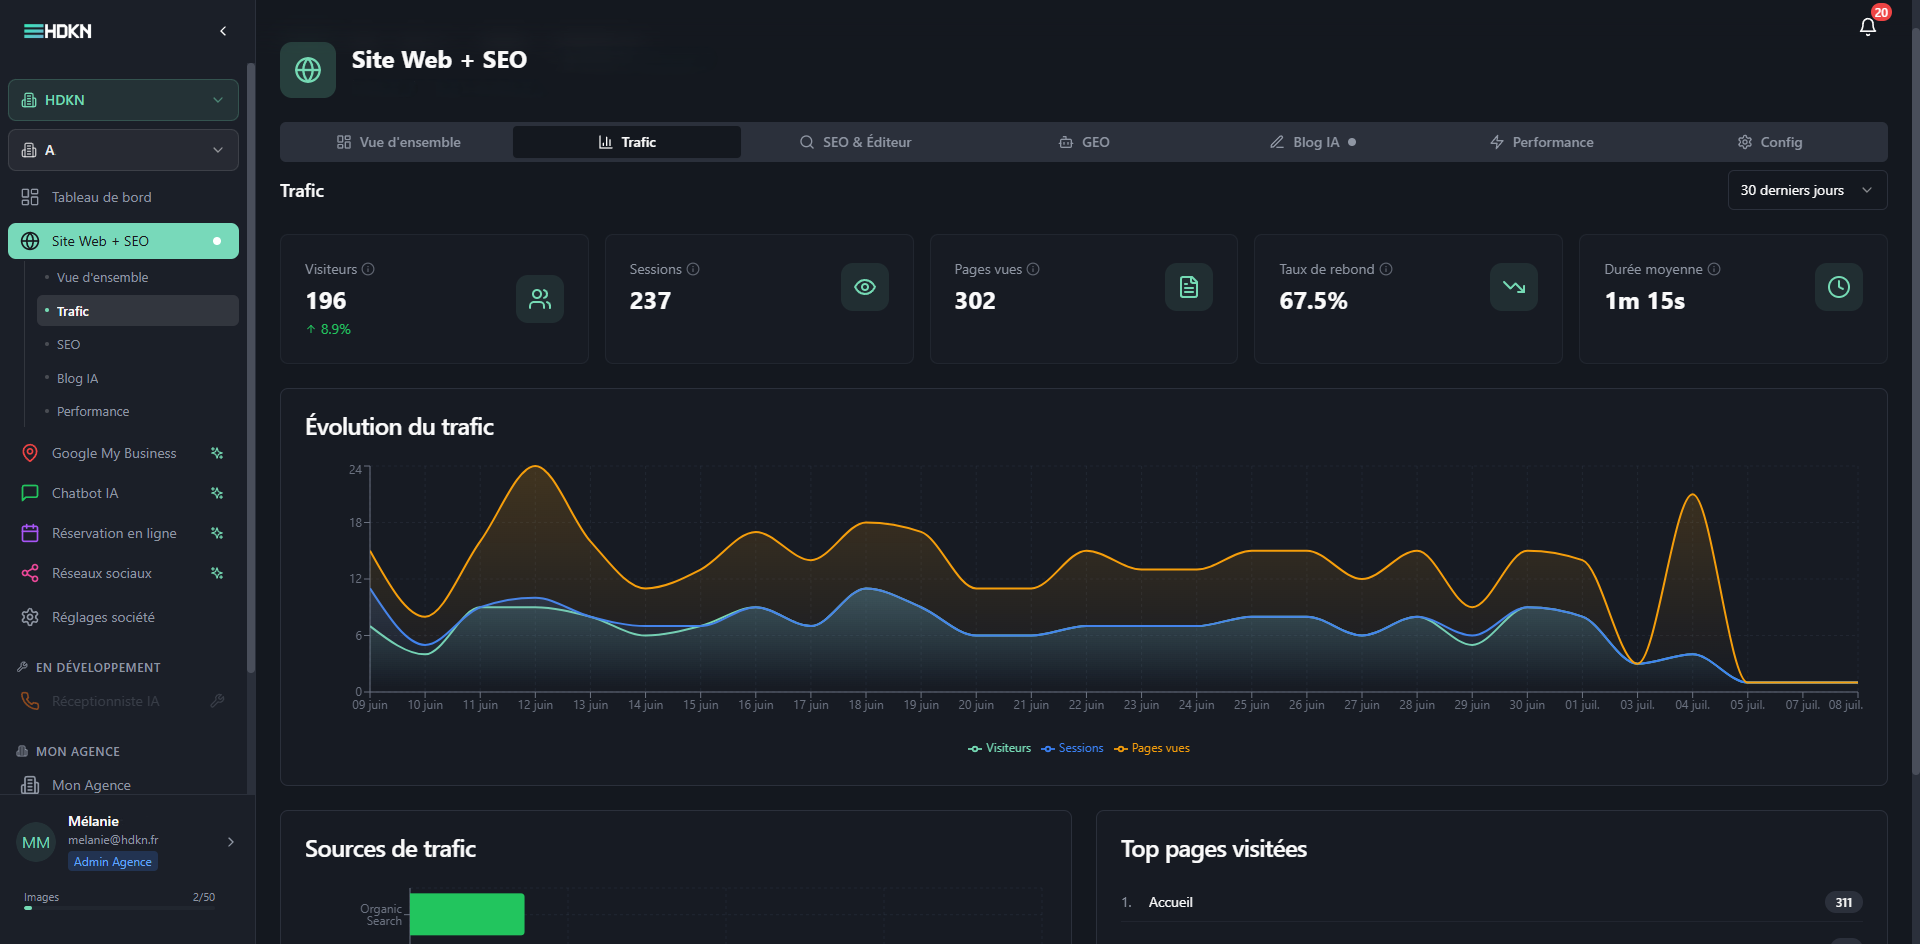Click the Réseaux sociaux share icon
Image resolution: width=1920 pixels, height=944 pixels.
(30, 573)
